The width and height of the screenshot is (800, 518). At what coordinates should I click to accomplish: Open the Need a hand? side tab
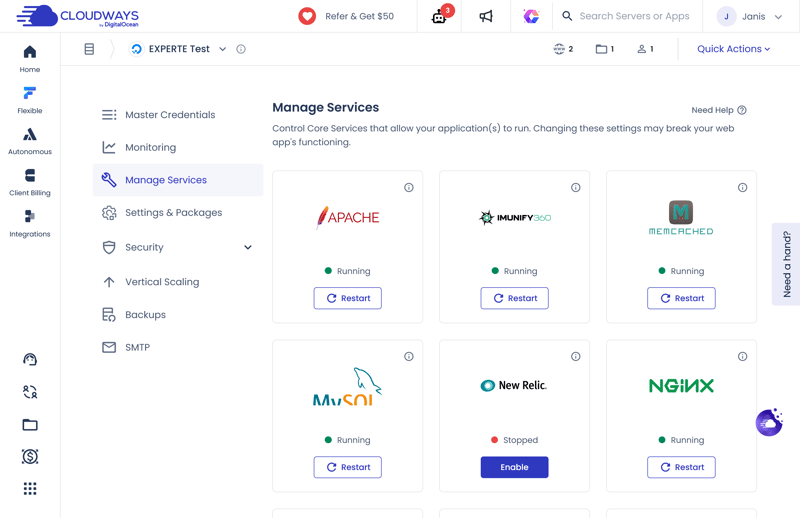pos(786,264)
